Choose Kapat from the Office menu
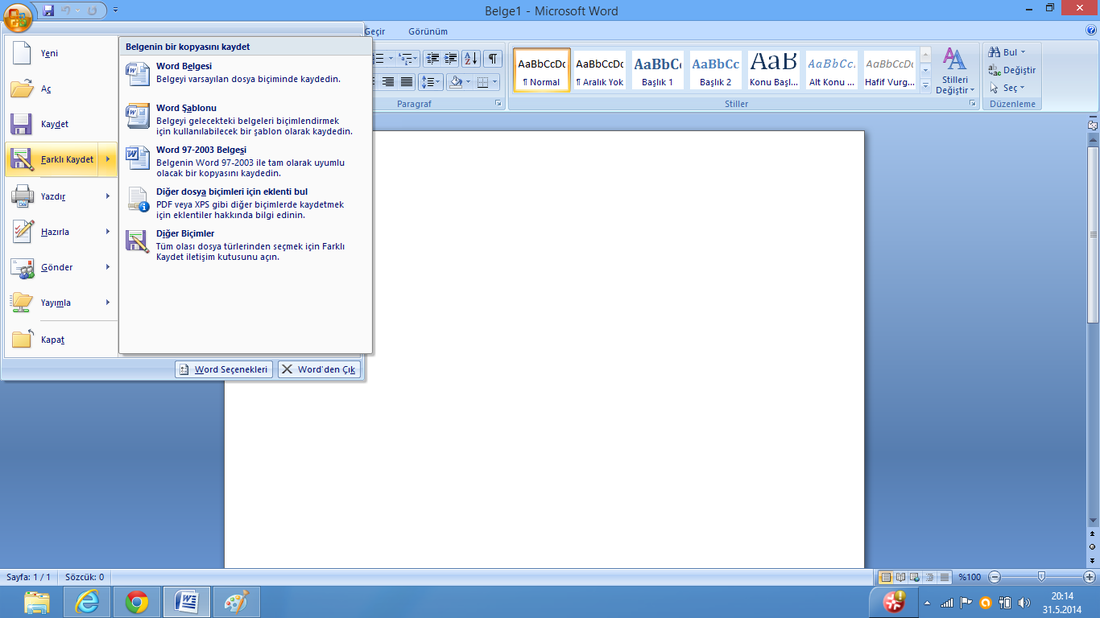 tap(60, 340)
